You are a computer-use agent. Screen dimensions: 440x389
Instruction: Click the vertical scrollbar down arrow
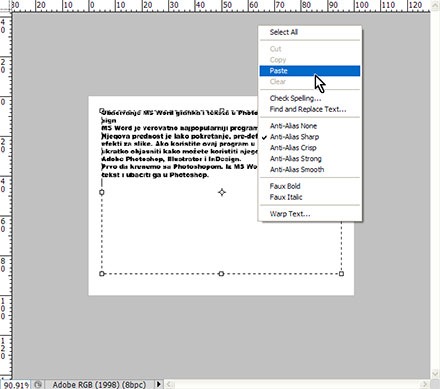point(435,374)
